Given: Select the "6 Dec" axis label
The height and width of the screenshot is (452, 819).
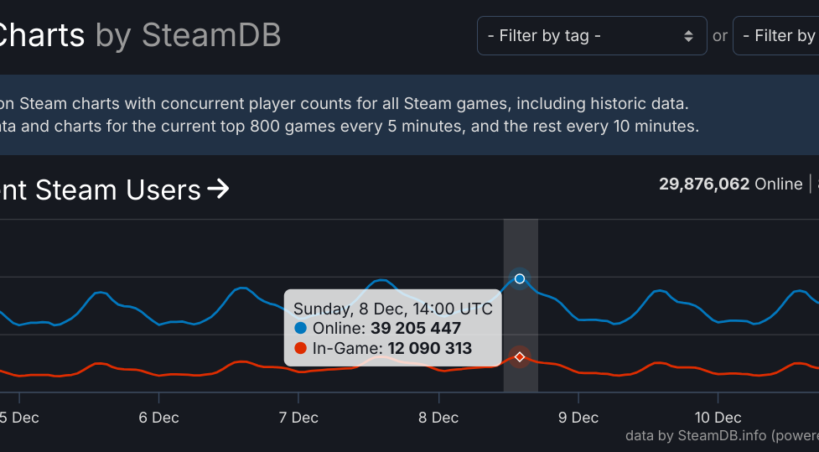Looking at the screenshot, I should pos(159,417).
